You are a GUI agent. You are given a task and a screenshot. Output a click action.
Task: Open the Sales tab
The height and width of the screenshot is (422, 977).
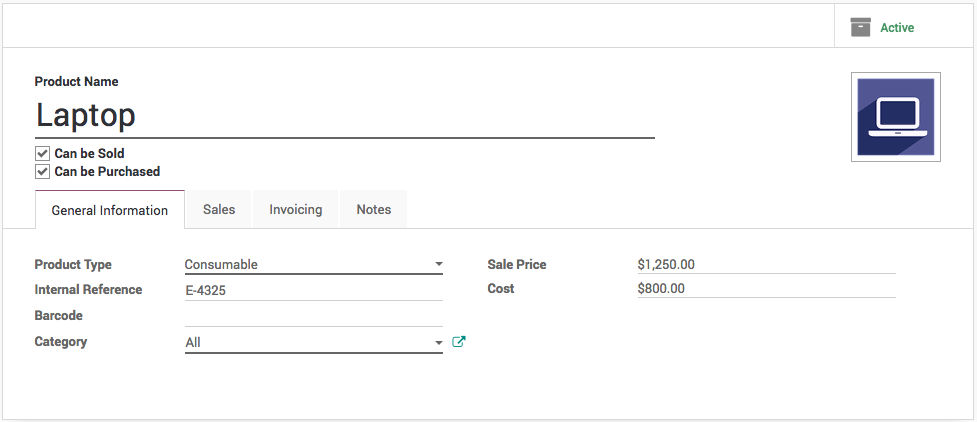pos(219,210)
